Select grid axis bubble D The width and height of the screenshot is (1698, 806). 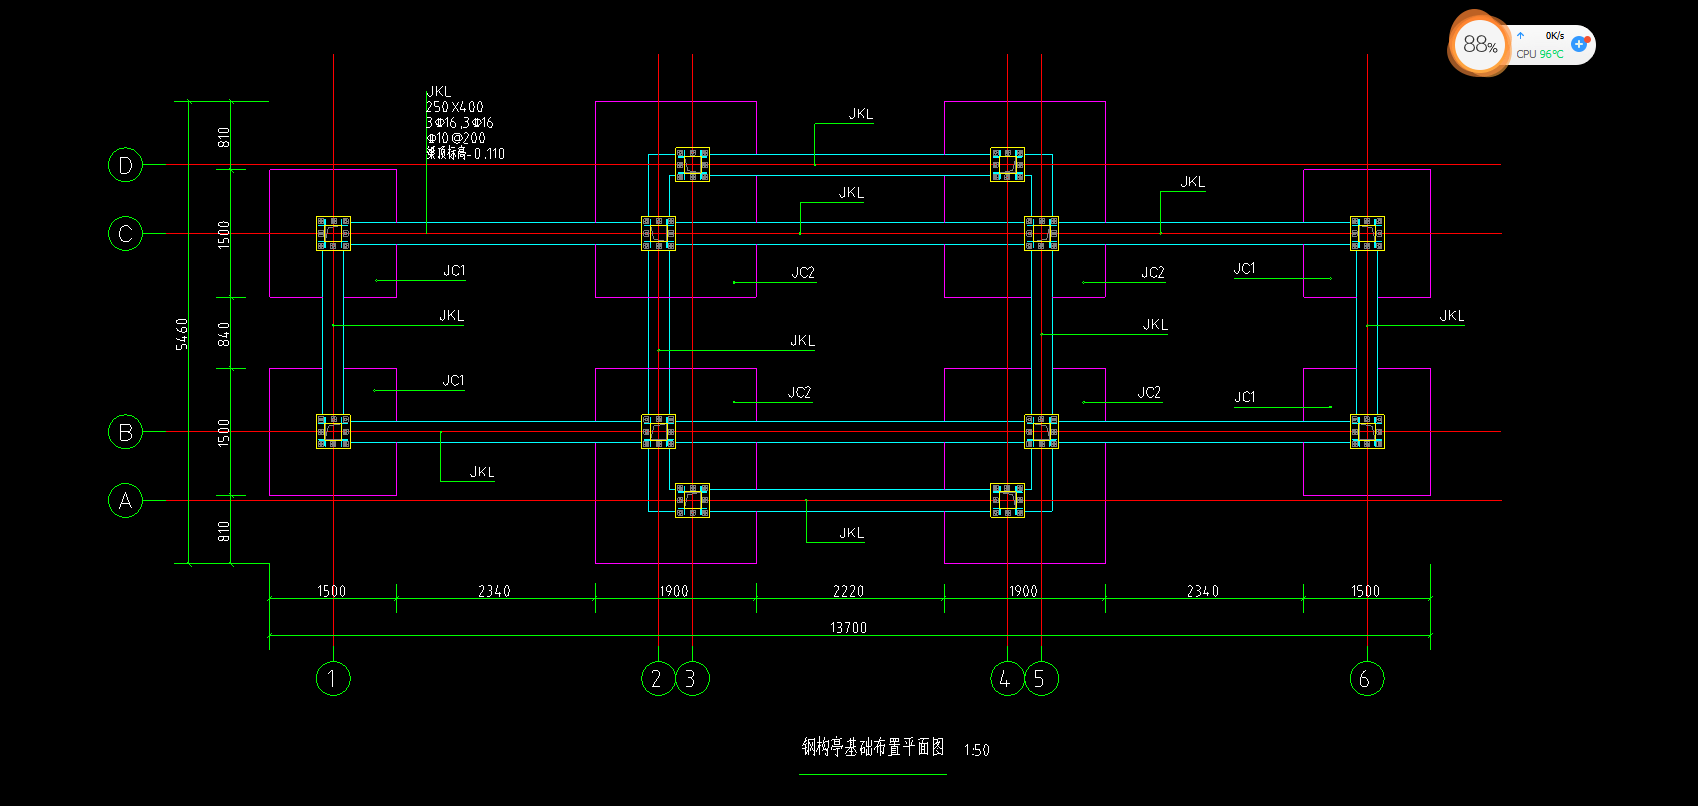click(125, 165)
